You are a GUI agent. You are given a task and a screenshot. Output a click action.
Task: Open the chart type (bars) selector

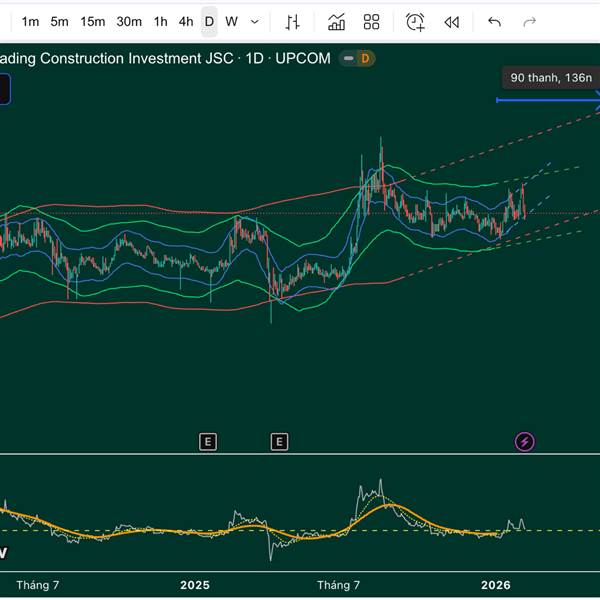click(292, 21)
